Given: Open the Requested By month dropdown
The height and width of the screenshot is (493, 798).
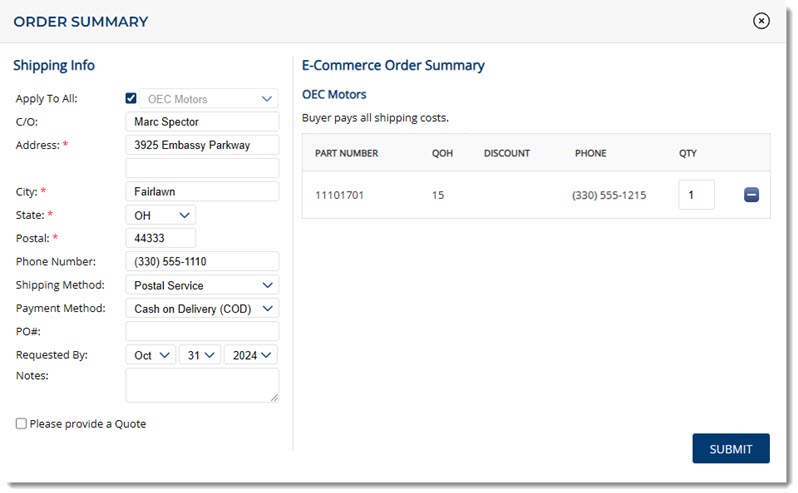Looking at the screenshot, I should (151, 355).
